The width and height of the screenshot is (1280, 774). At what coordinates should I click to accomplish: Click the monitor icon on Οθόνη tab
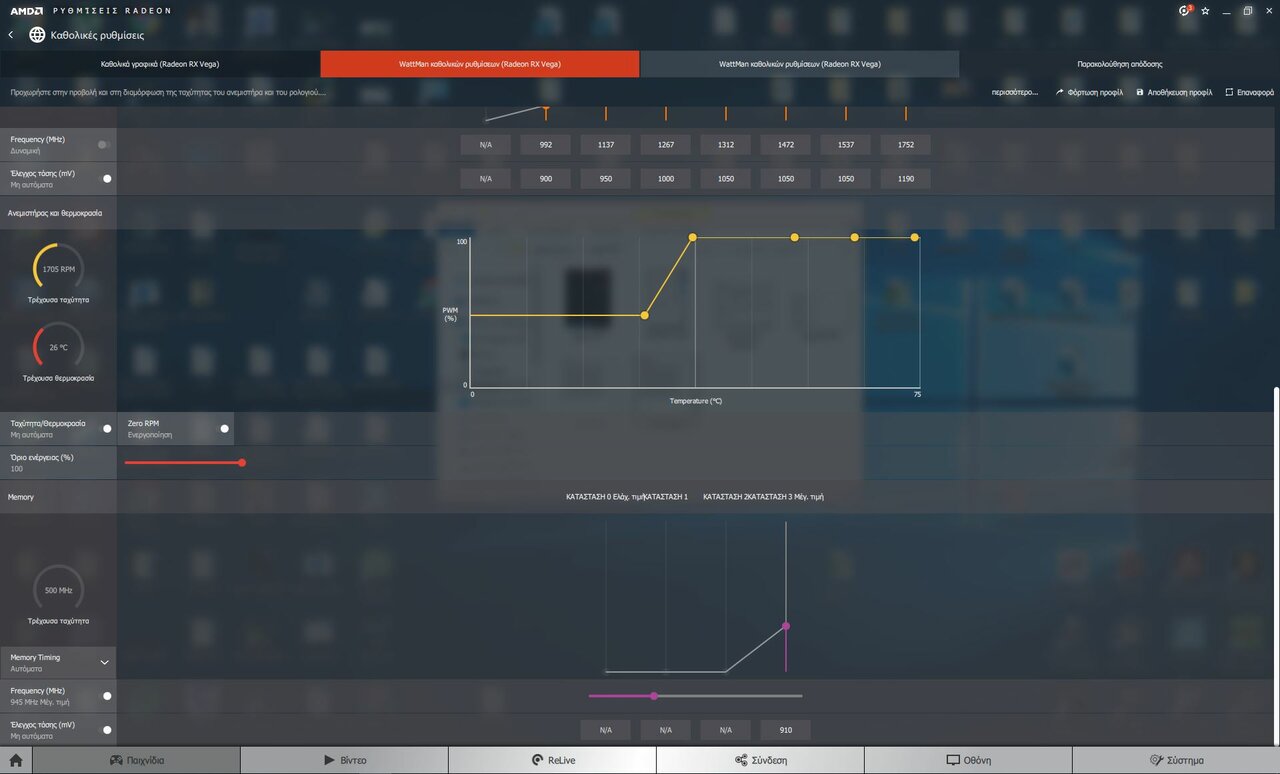point(953,760)
